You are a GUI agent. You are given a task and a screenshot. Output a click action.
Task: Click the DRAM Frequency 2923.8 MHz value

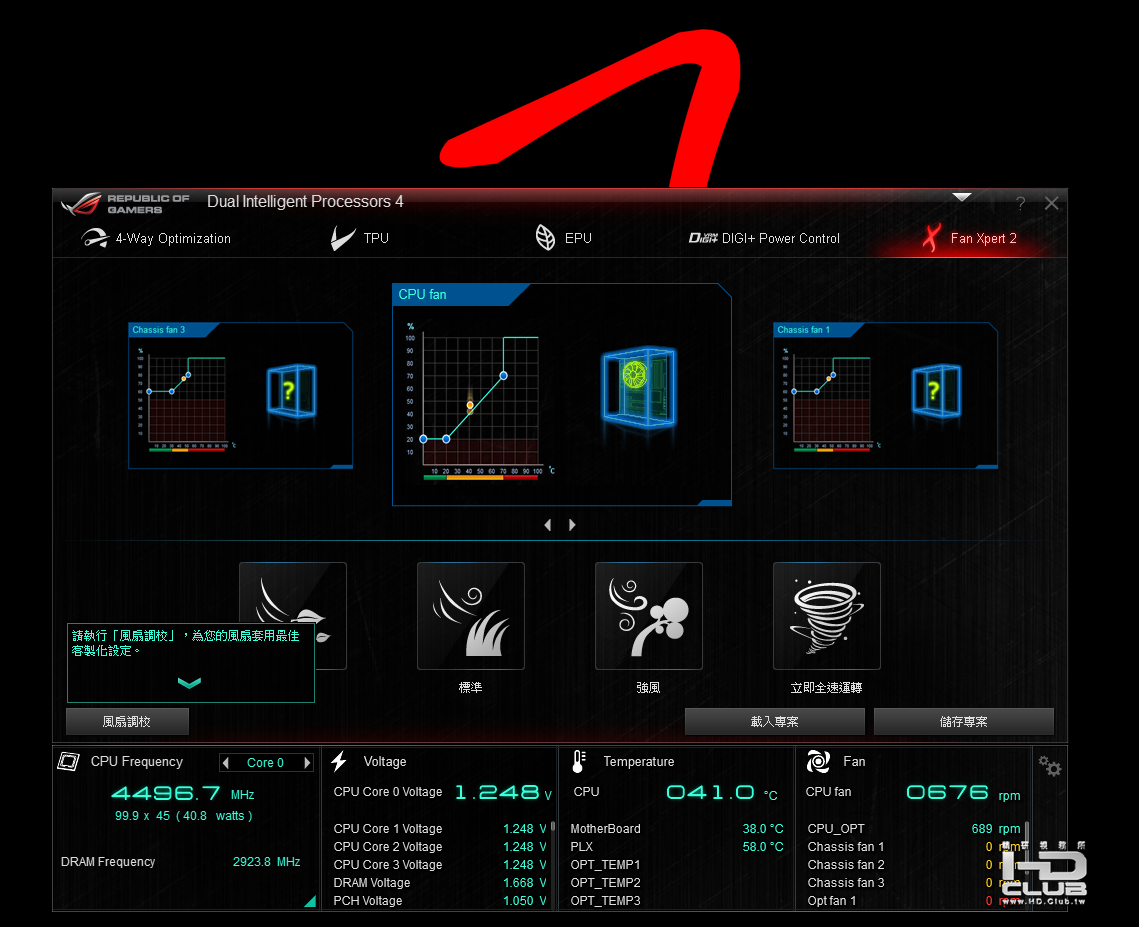266,862
